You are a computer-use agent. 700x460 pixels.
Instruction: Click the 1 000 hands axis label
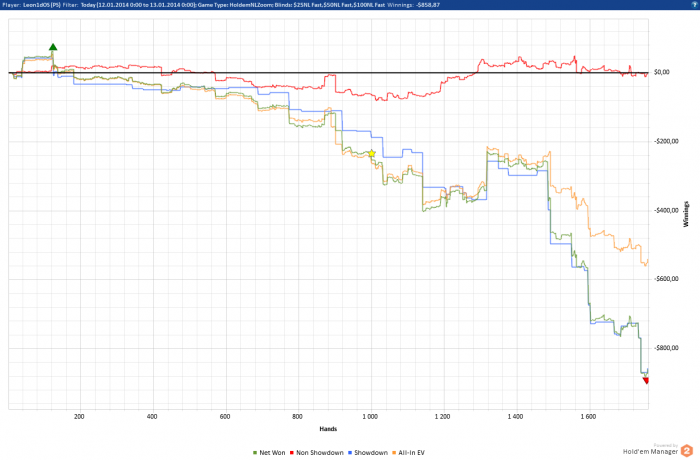pos(370,416)
